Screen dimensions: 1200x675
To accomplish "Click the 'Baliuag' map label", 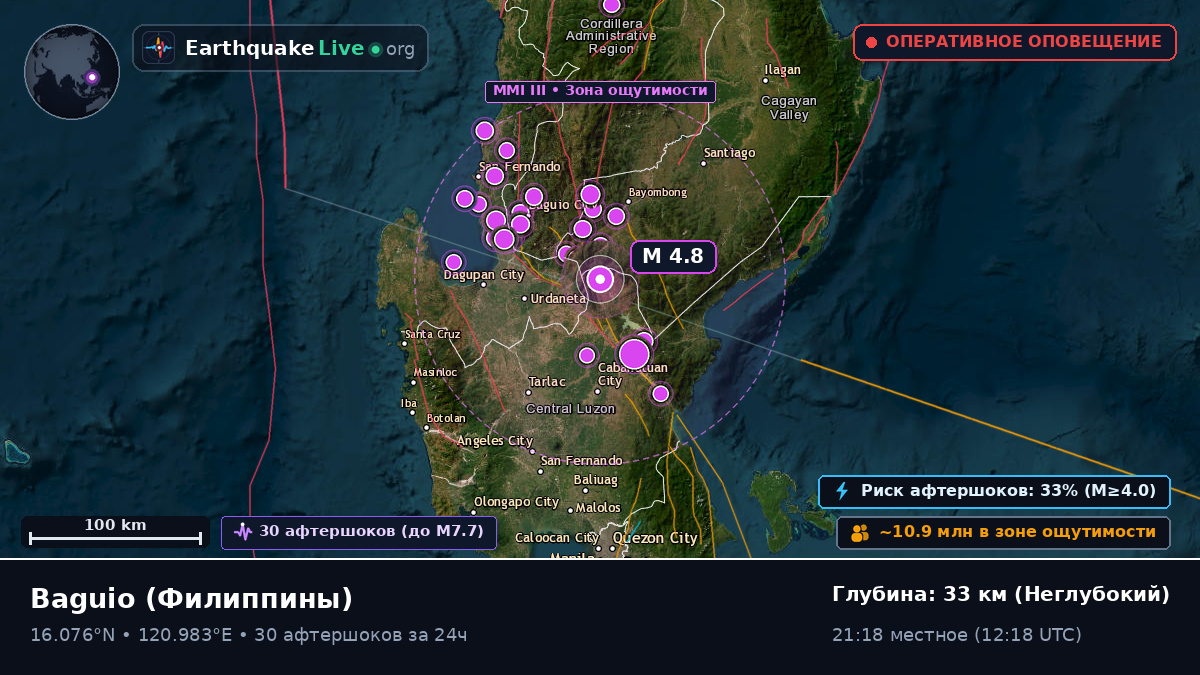I will [596, 480].
